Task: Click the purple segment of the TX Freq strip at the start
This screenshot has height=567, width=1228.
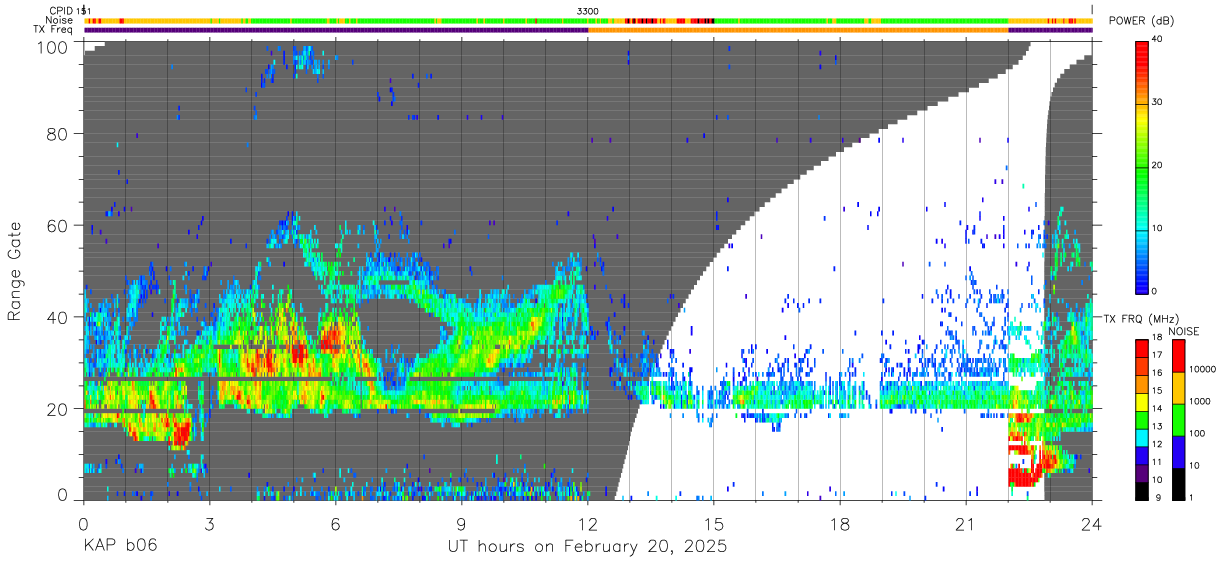Action: tap(336, 30)
